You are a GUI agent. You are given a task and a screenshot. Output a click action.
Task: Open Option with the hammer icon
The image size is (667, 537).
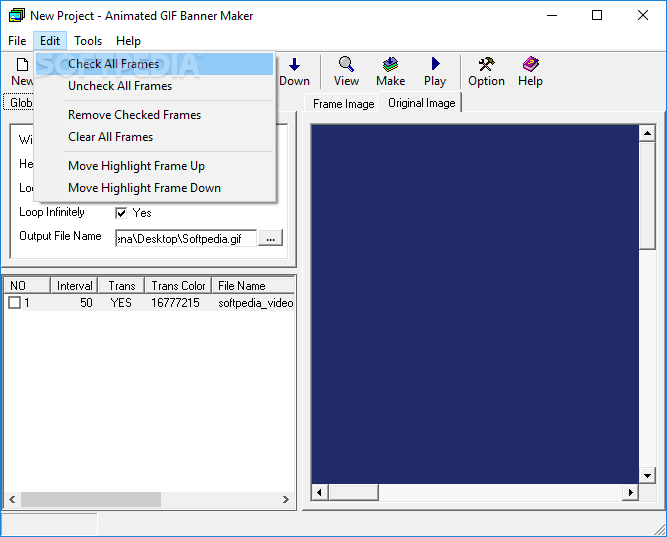pyautogui.click(x=486, y=64)
